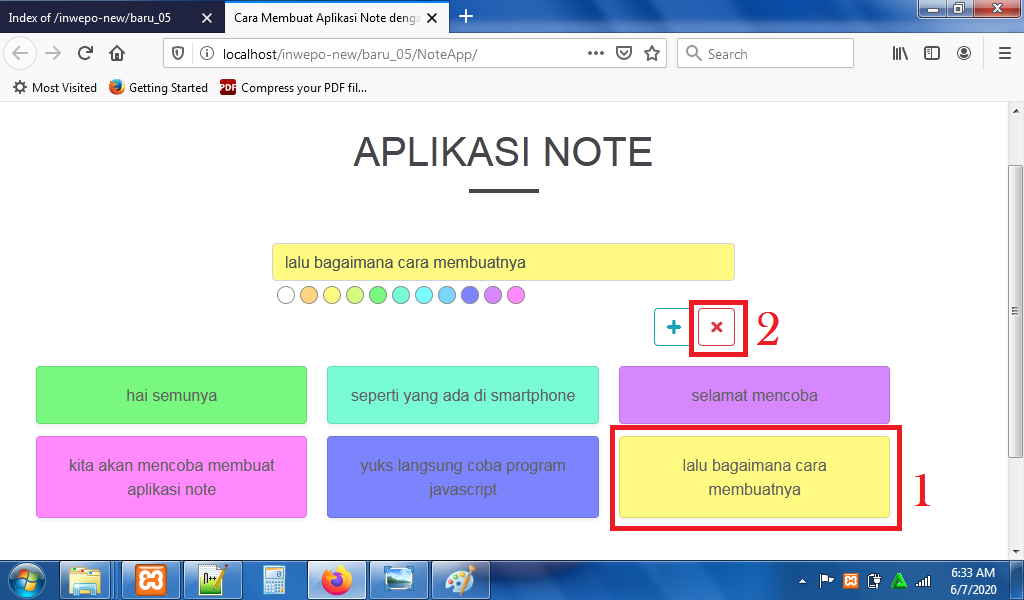
Task: Reload the page with refresh icon
Action: pos(86,54)
